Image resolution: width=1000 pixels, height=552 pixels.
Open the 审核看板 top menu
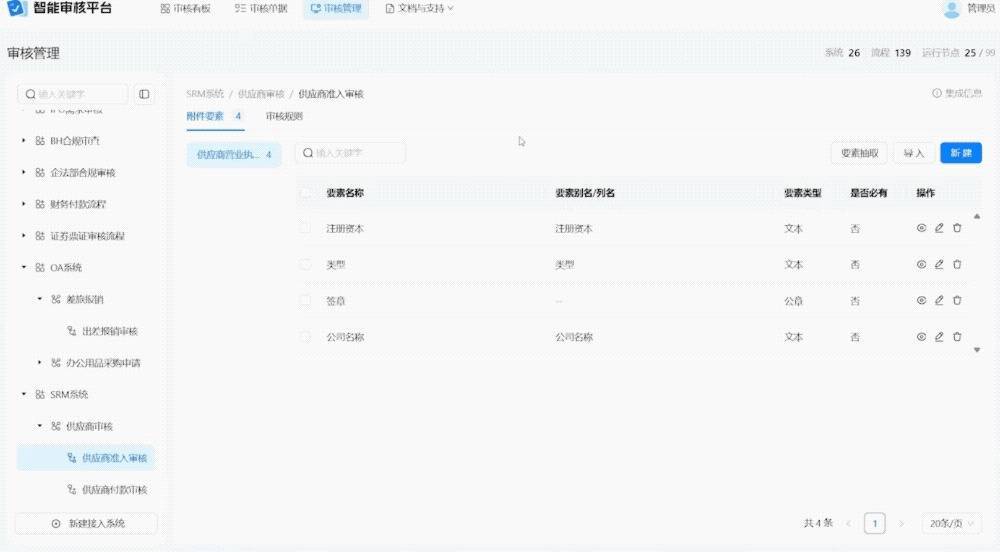(x=186, y=8)
